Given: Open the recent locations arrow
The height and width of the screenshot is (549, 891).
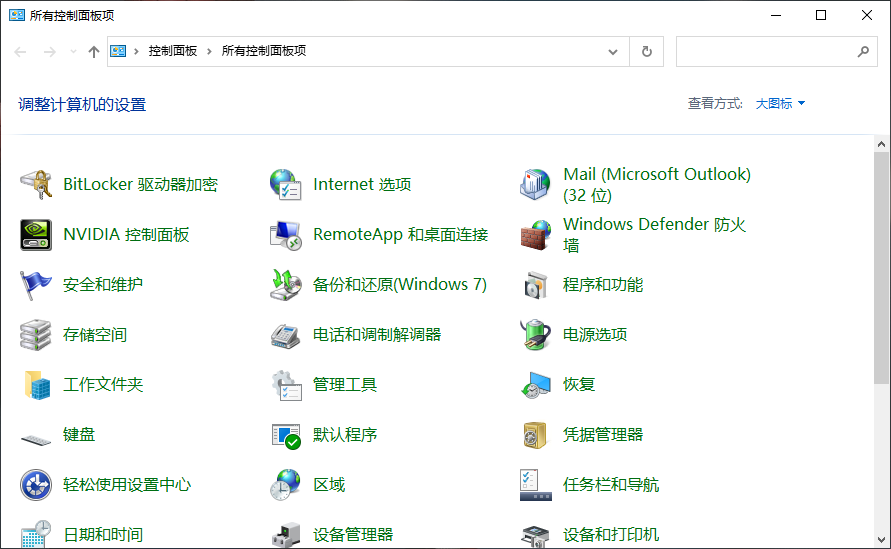Looking at the screenshot, I should [x=73, y=51].
